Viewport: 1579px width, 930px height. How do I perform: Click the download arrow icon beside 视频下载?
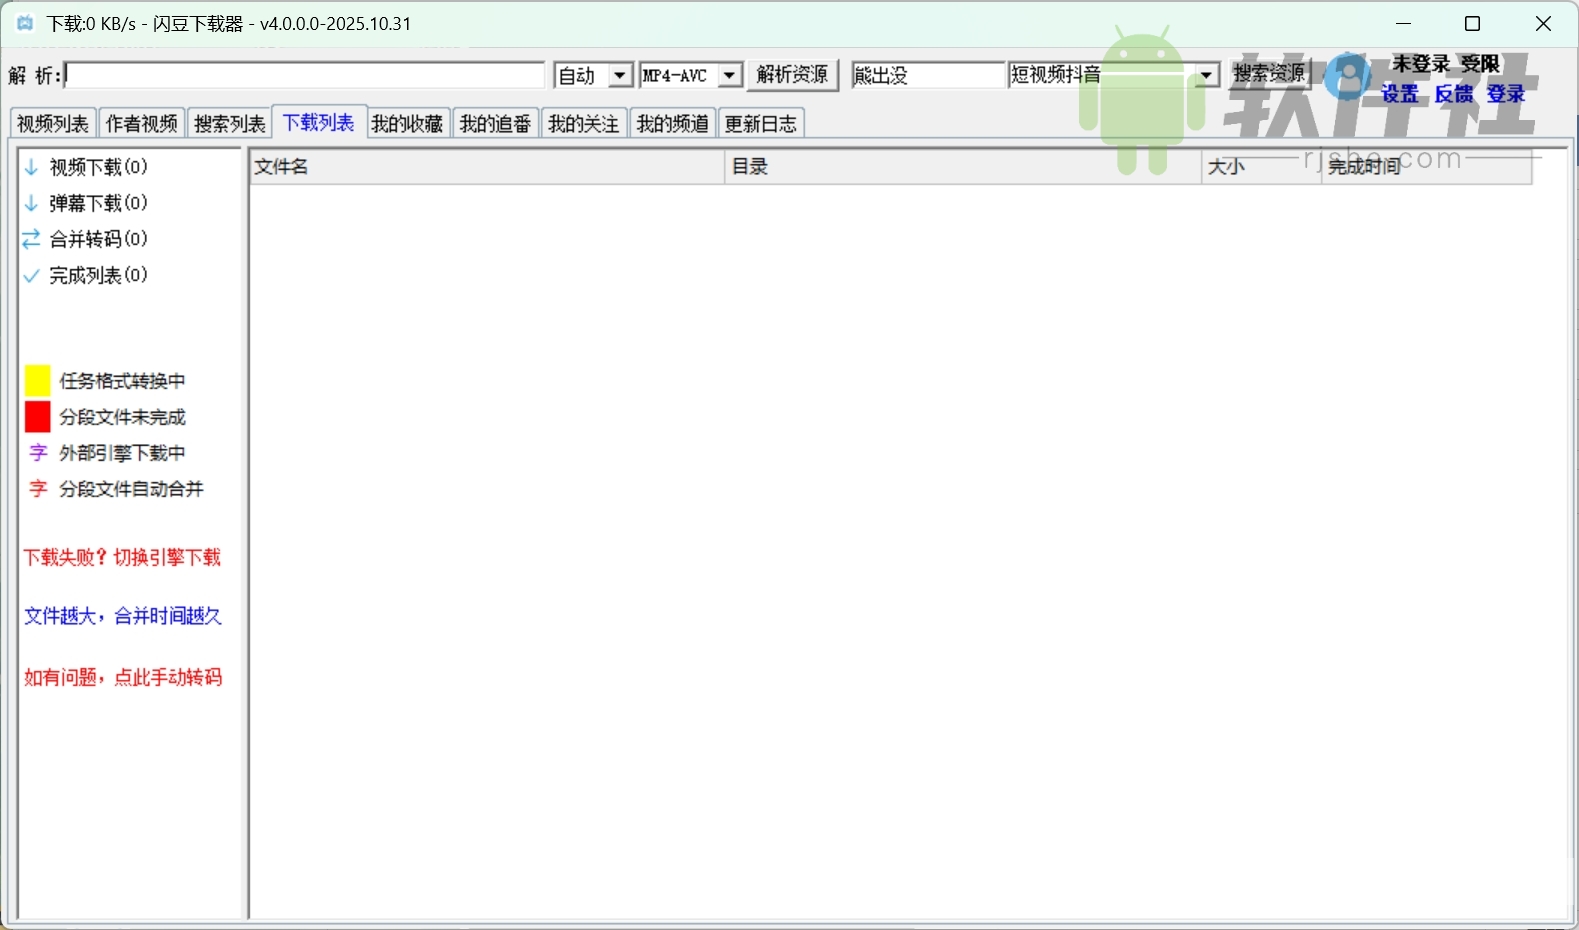pos(31,167)
